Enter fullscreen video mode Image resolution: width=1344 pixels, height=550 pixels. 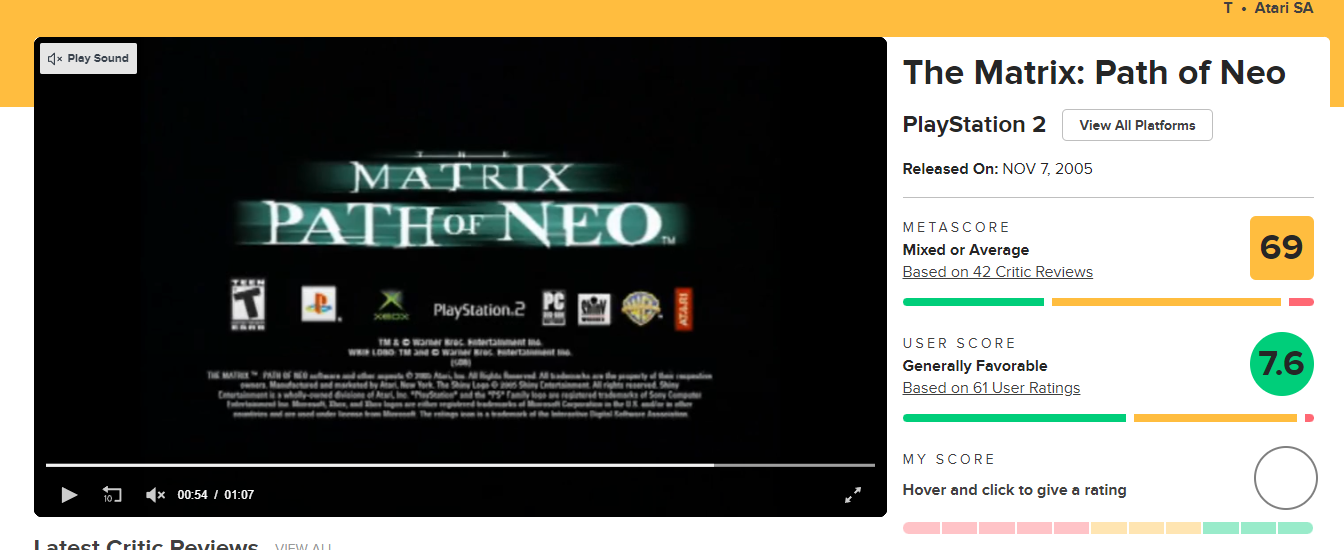coord(853,494)
